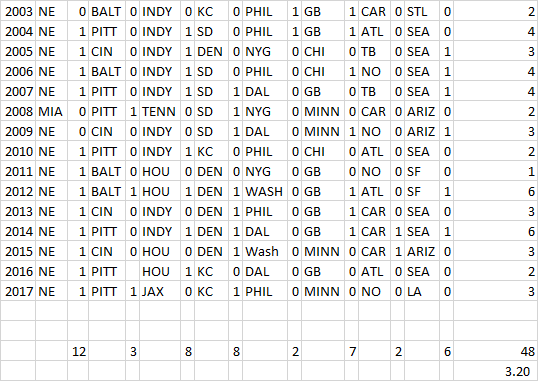The height and width of the screenshot is (381, 538).
Task: Select the NO cell in the 2006 row
Action: point(374,71)
